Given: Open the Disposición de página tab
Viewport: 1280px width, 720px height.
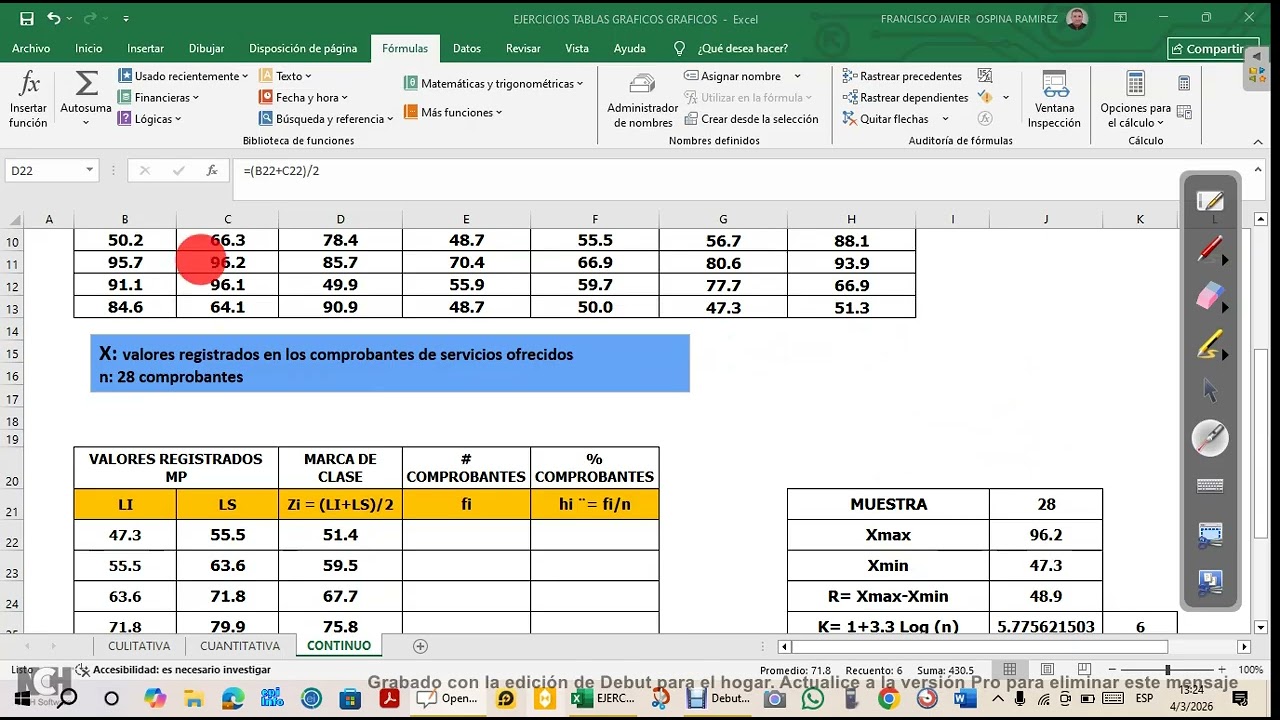Looking at the screenshot, I should click(x=303, y=48).
